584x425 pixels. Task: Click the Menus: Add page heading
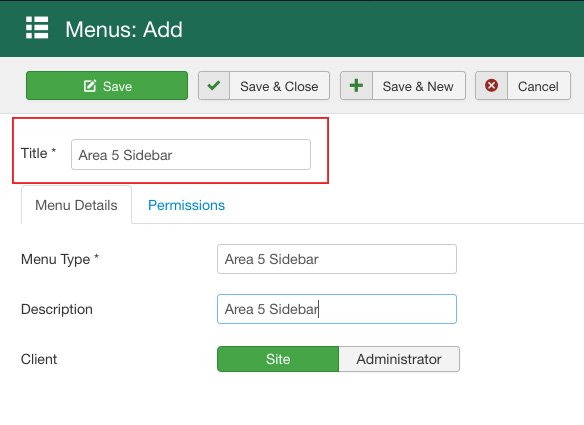(124, 29)
